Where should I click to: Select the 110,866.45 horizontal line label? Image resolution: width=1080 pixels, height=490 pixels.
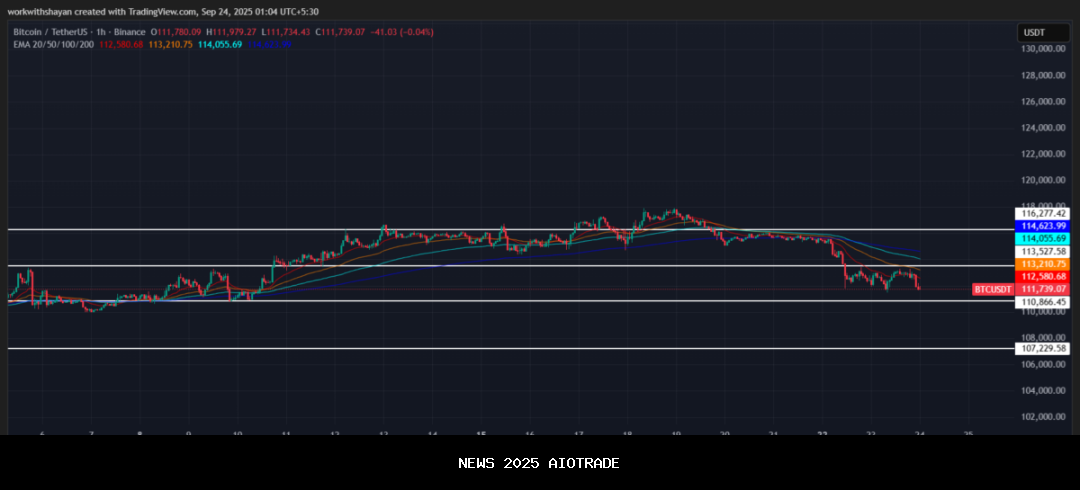1043,302
